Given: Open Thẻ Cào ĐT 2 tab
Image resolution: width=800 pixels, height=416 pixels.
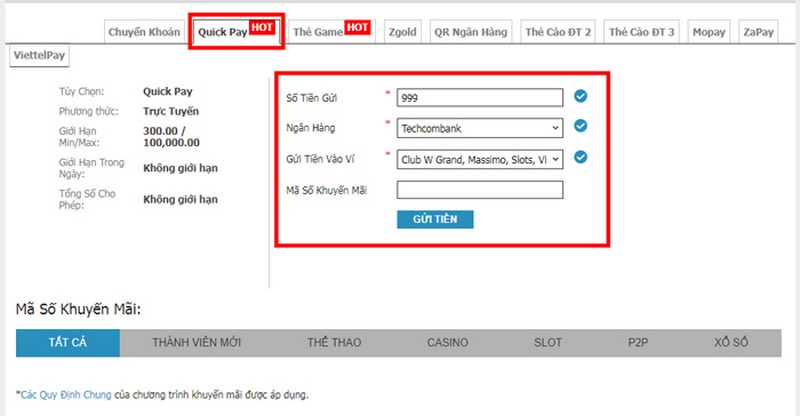Looking at the screenshot, I should 558,32.
